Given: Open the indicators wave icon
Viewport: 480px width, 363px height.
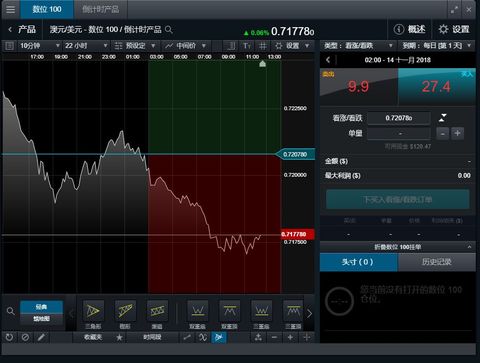Looking at the screenshot, I should click(x=203, y=337).
